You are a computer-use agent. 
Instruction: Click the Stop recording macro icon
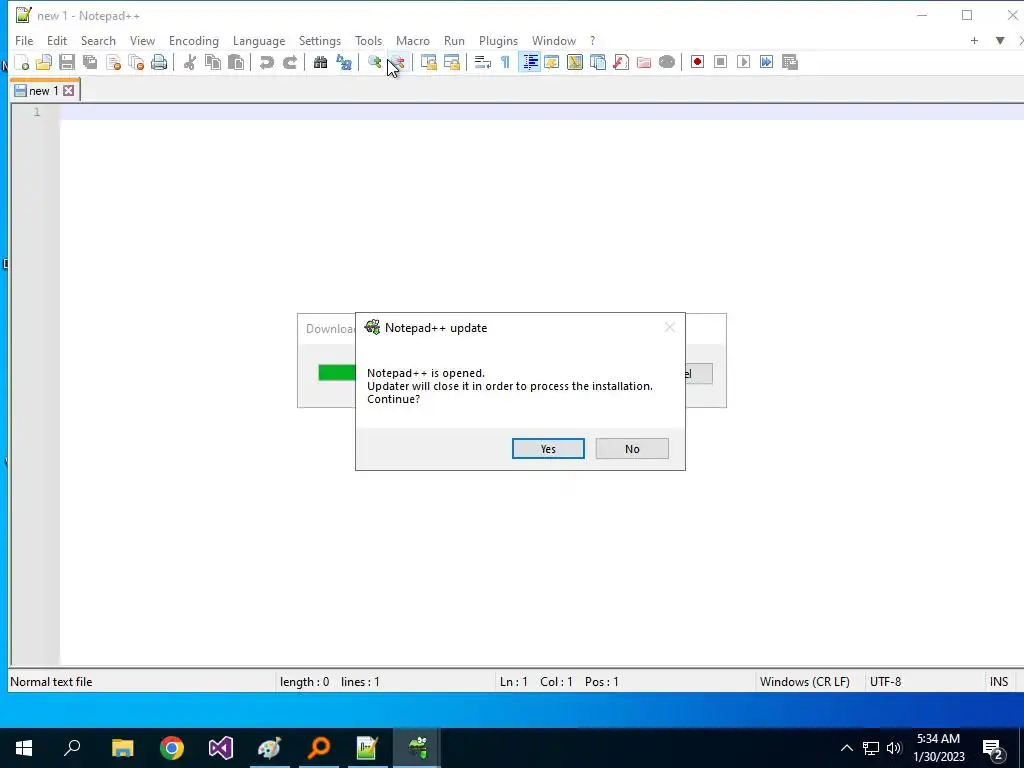click(x=720, y=63)
